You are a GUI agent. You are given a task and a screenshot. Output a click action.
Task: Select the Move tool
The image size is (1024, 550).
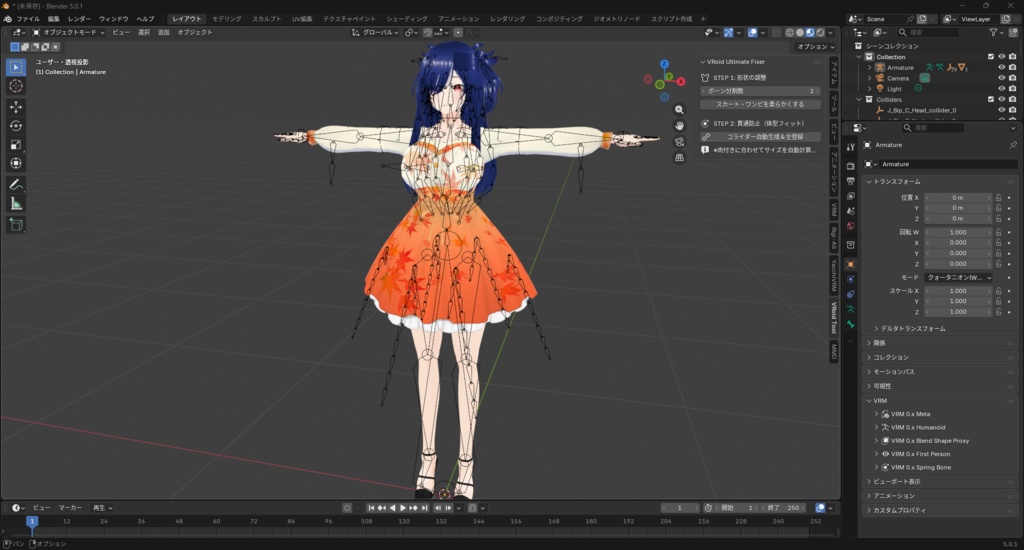16,107
